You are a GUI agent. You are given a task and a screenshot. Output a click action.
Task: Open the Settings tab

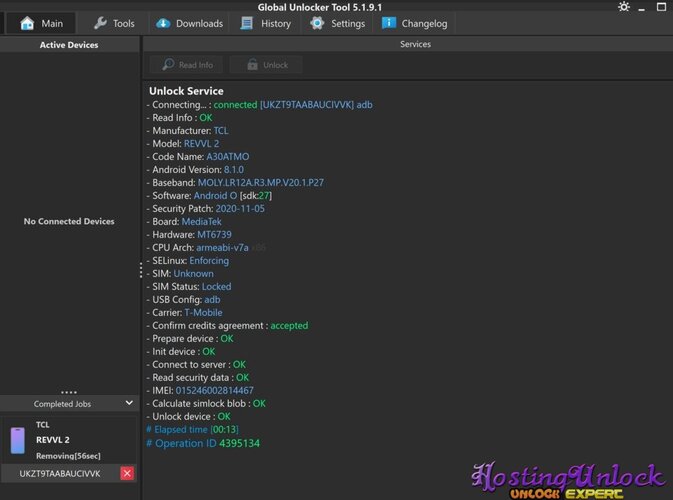pyautogui.click(x=337, y=23)
